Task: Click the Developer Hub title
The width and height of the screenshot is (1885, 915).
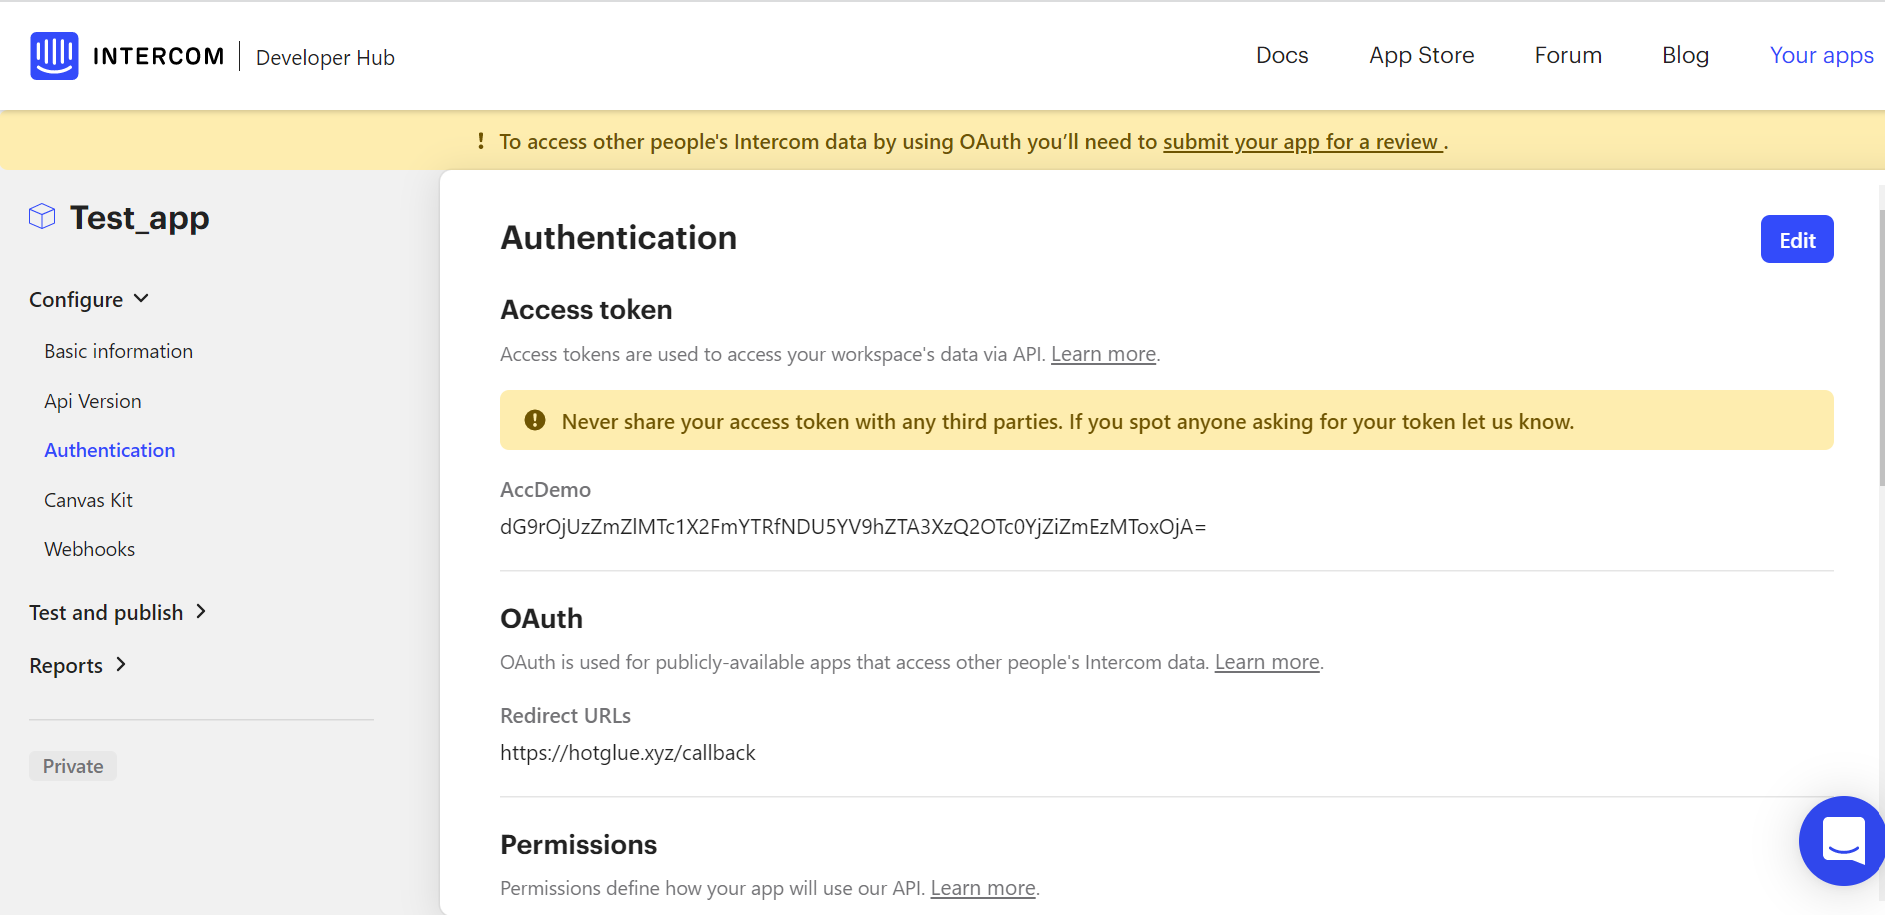Action: click(325, 57)
